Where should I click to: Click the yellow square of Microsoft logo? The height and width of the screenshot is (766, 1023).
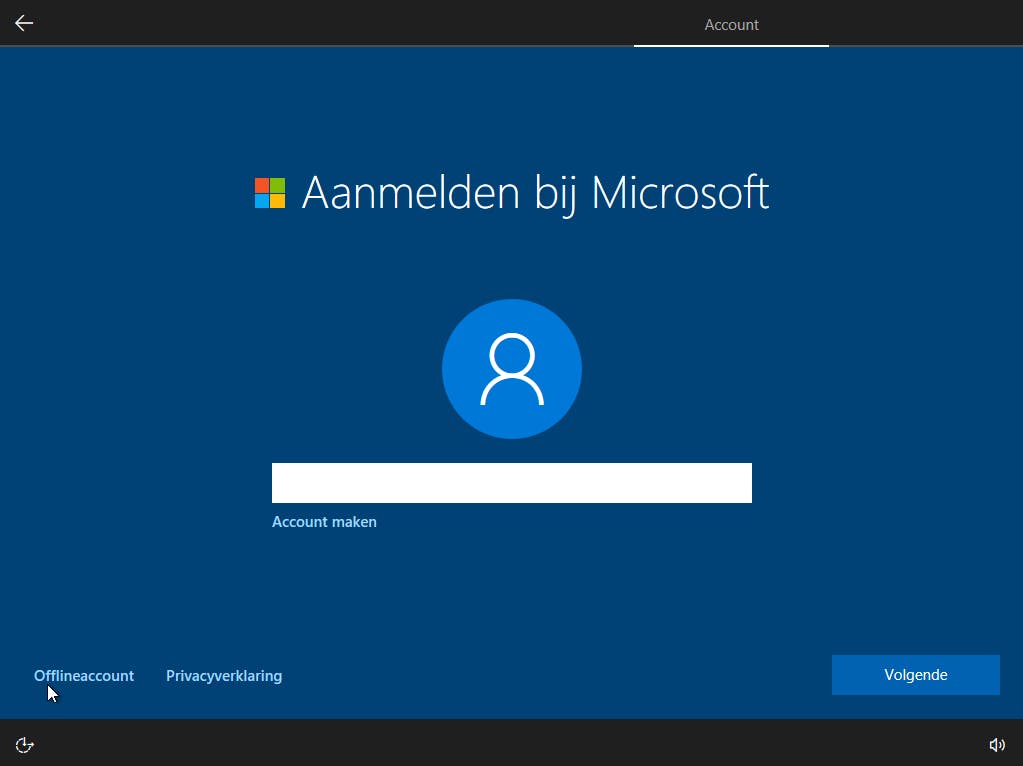pyautogui.click(x=278, y=201)
